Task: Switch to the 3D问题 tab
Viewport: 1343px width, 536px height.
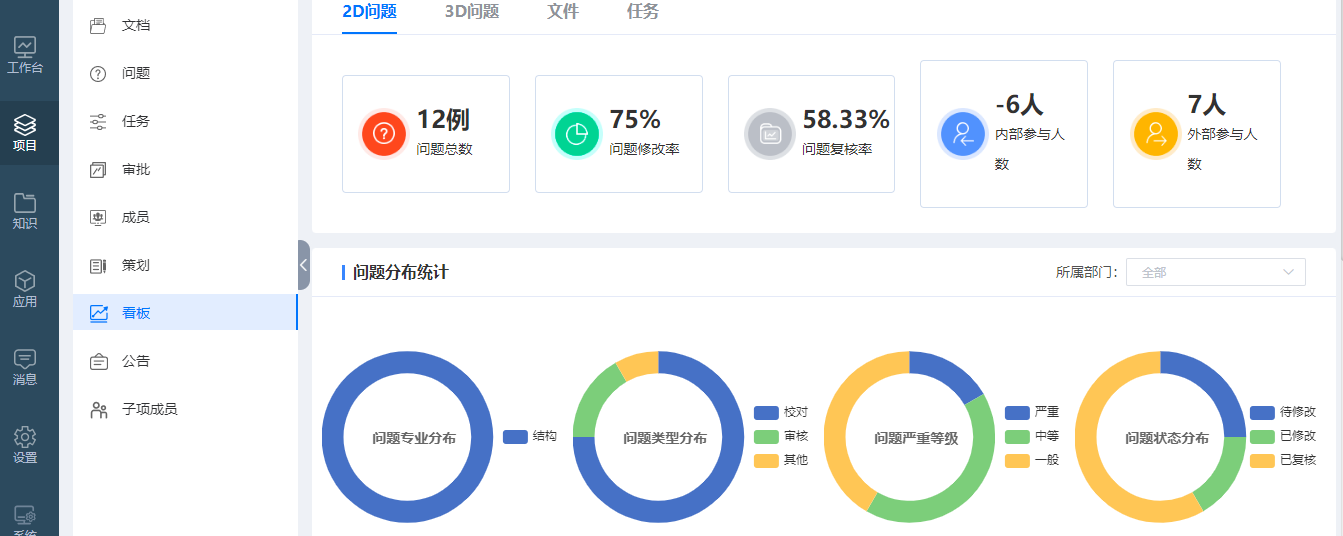Action: point(472,12)
